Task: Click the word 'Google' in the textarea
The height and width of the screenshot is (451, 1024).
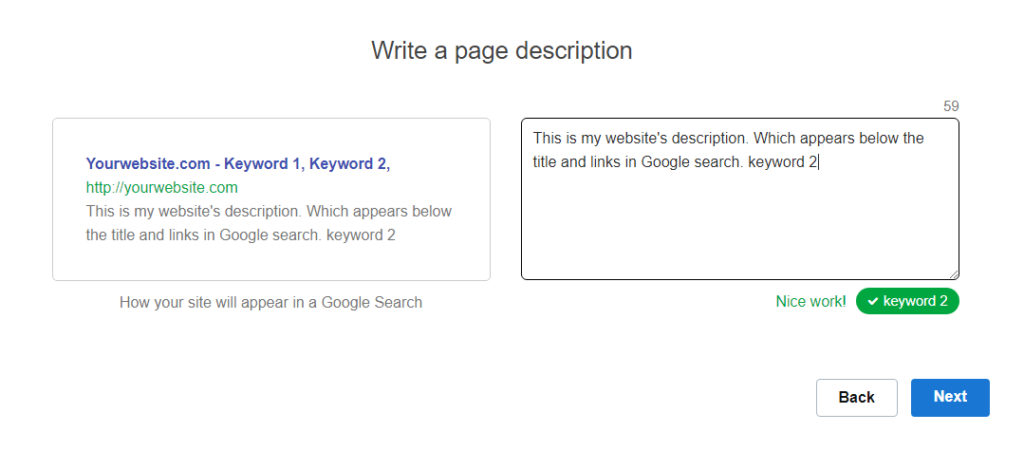Action: coord(664,161)
